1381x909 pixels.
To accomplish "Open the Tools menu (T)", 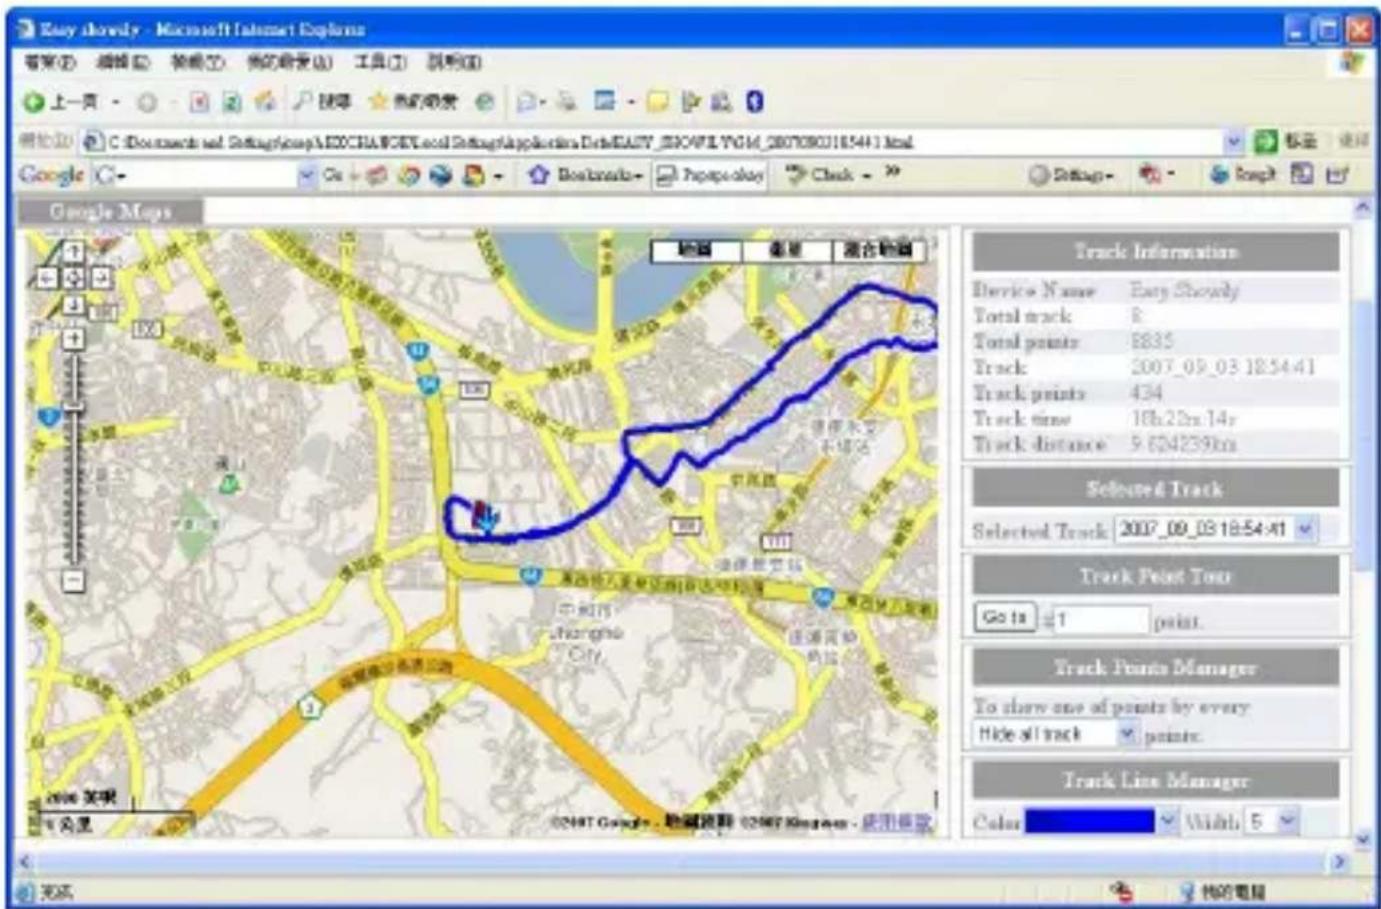I will (380, 62).
